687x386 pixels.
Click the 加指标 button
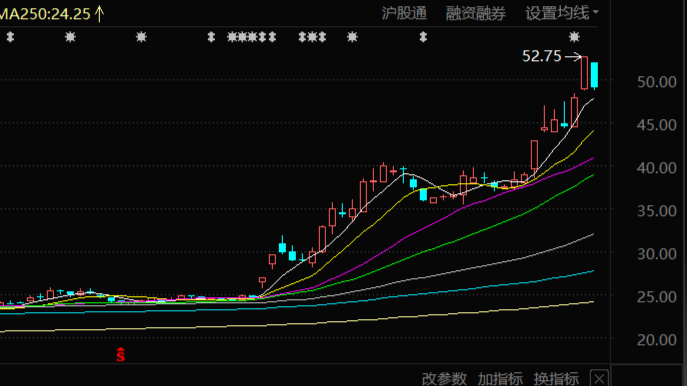tap(500, 379)
